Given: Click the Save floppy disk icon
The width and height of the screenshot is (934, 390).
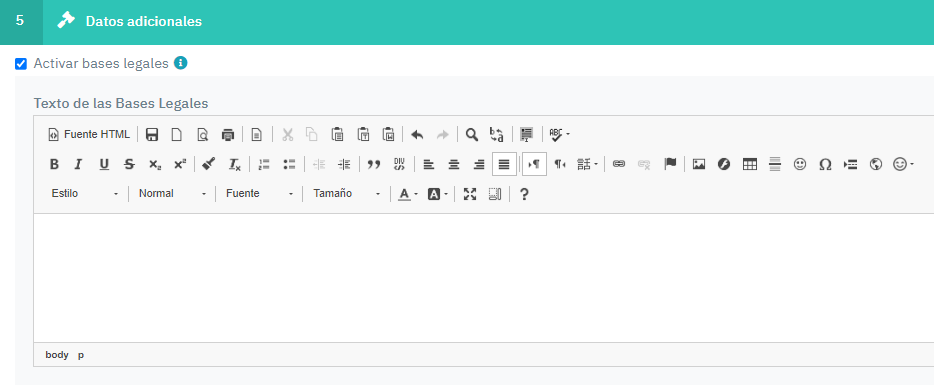Looking at the screenshot, I should click(x=152, y=135).
